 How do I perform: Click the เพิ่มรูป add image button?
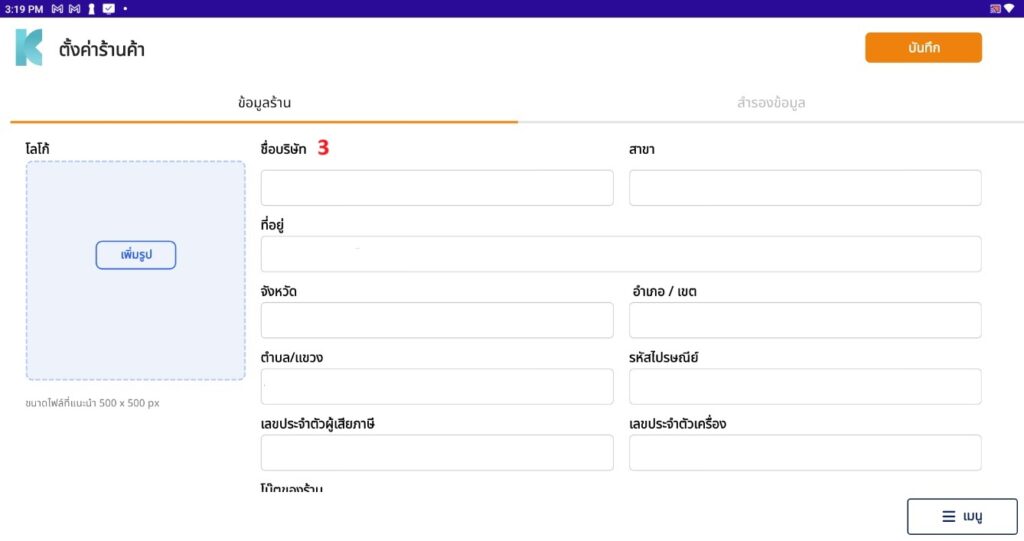coord(136,255)
